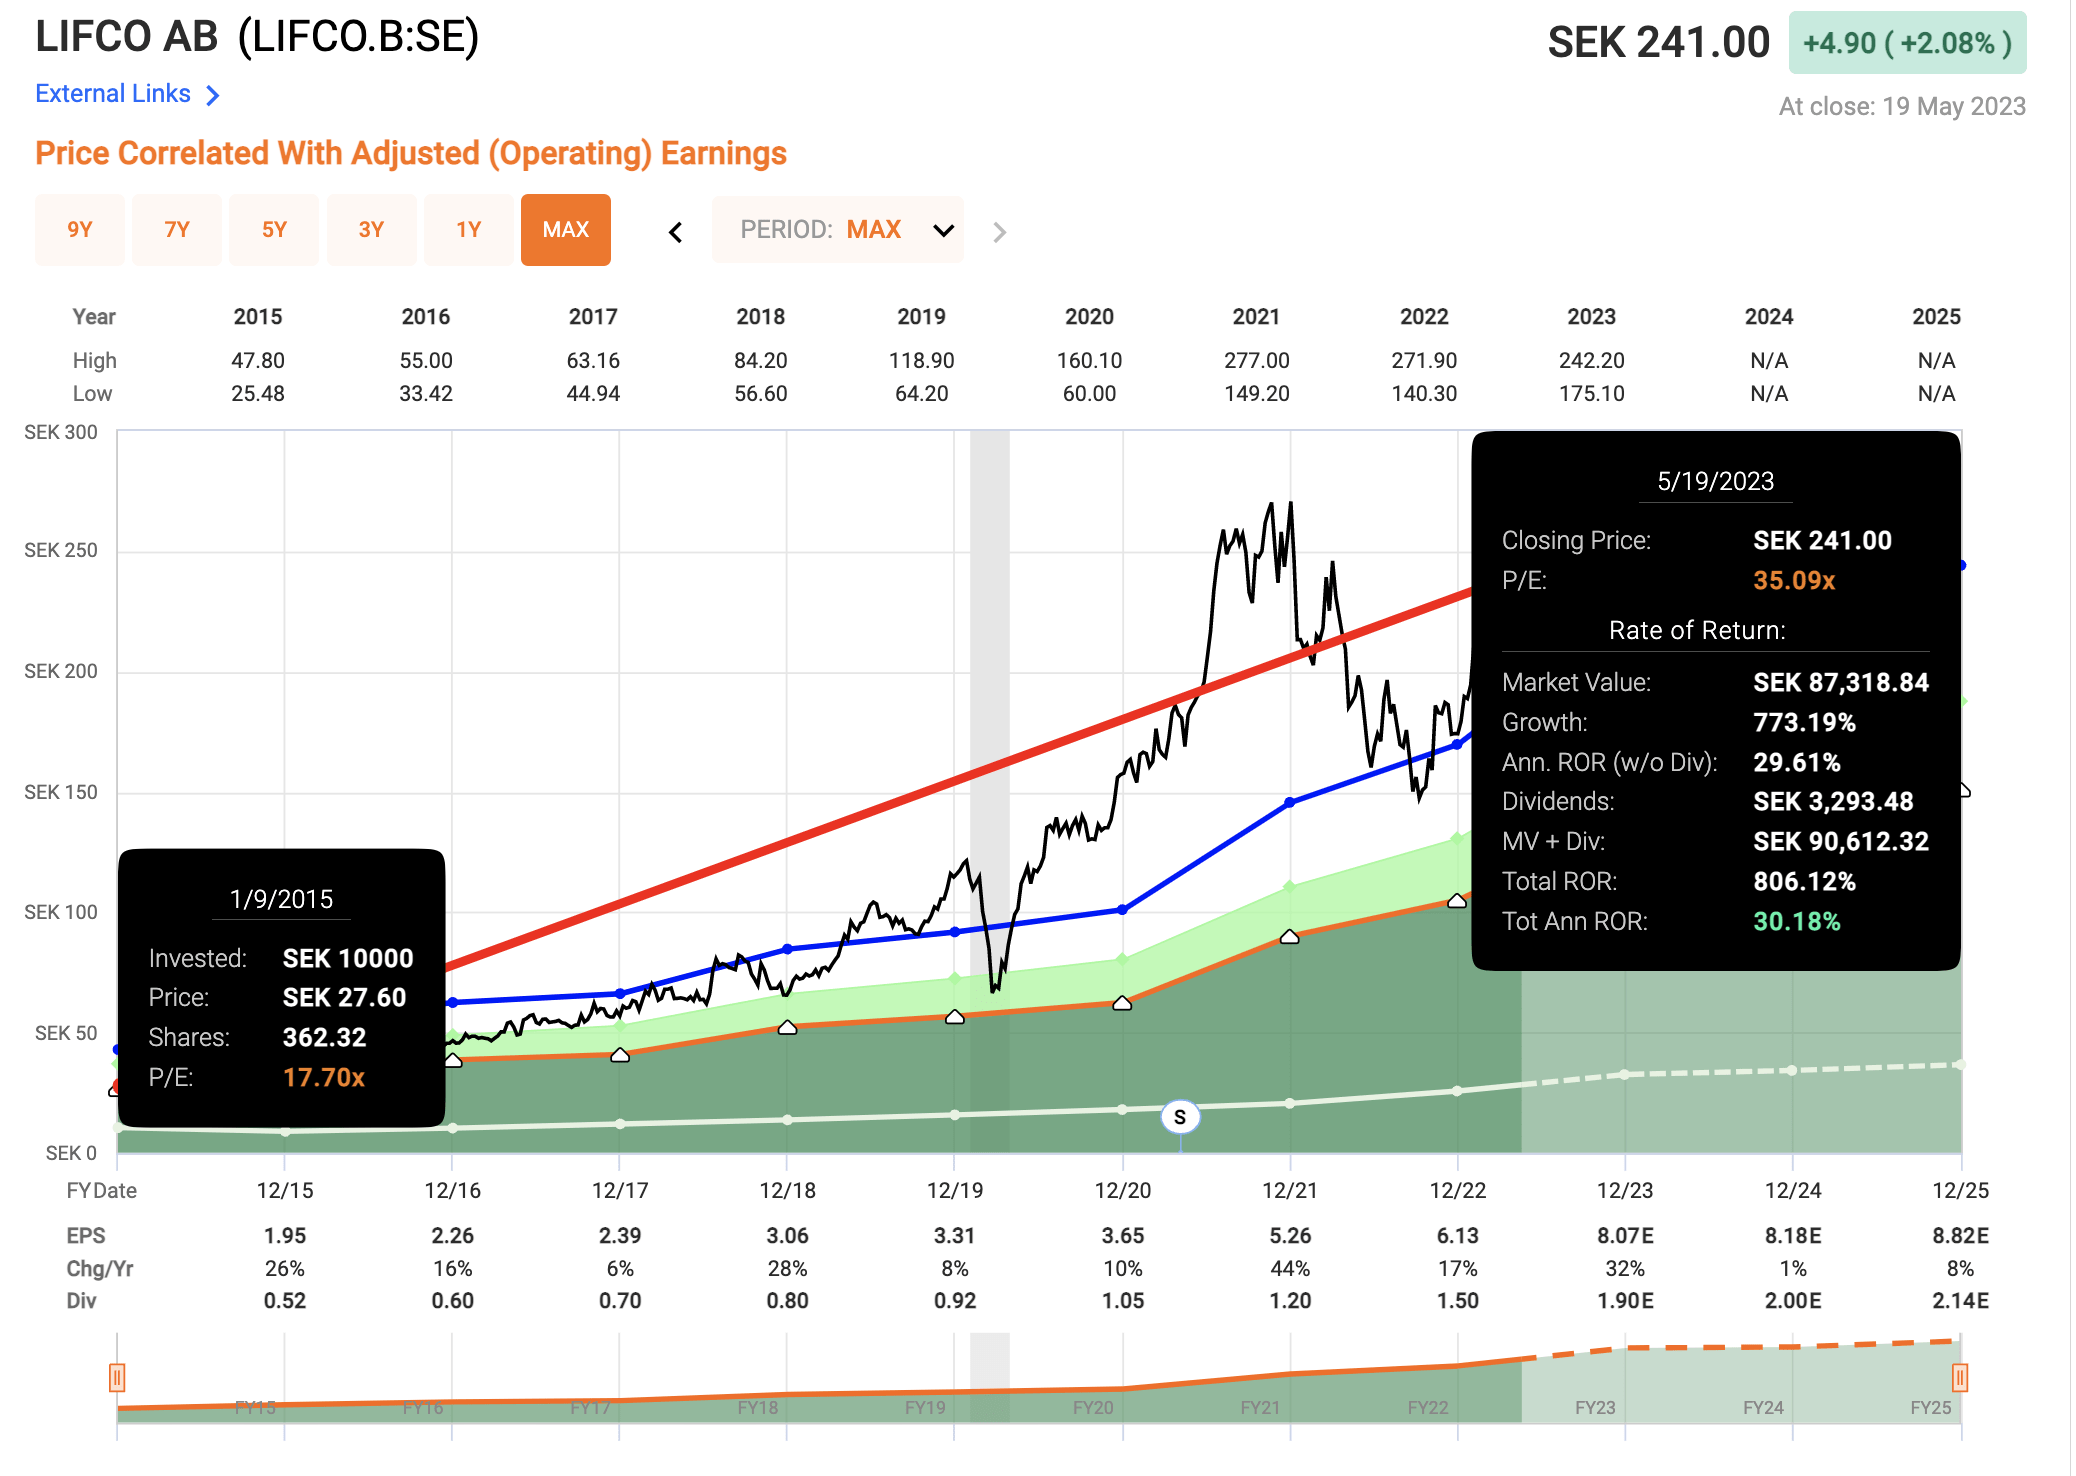Image resolution: width=2076 pixels, height=1476 pixels.
Task: Select the 5Y timeframe button
Action: (274, 229)
